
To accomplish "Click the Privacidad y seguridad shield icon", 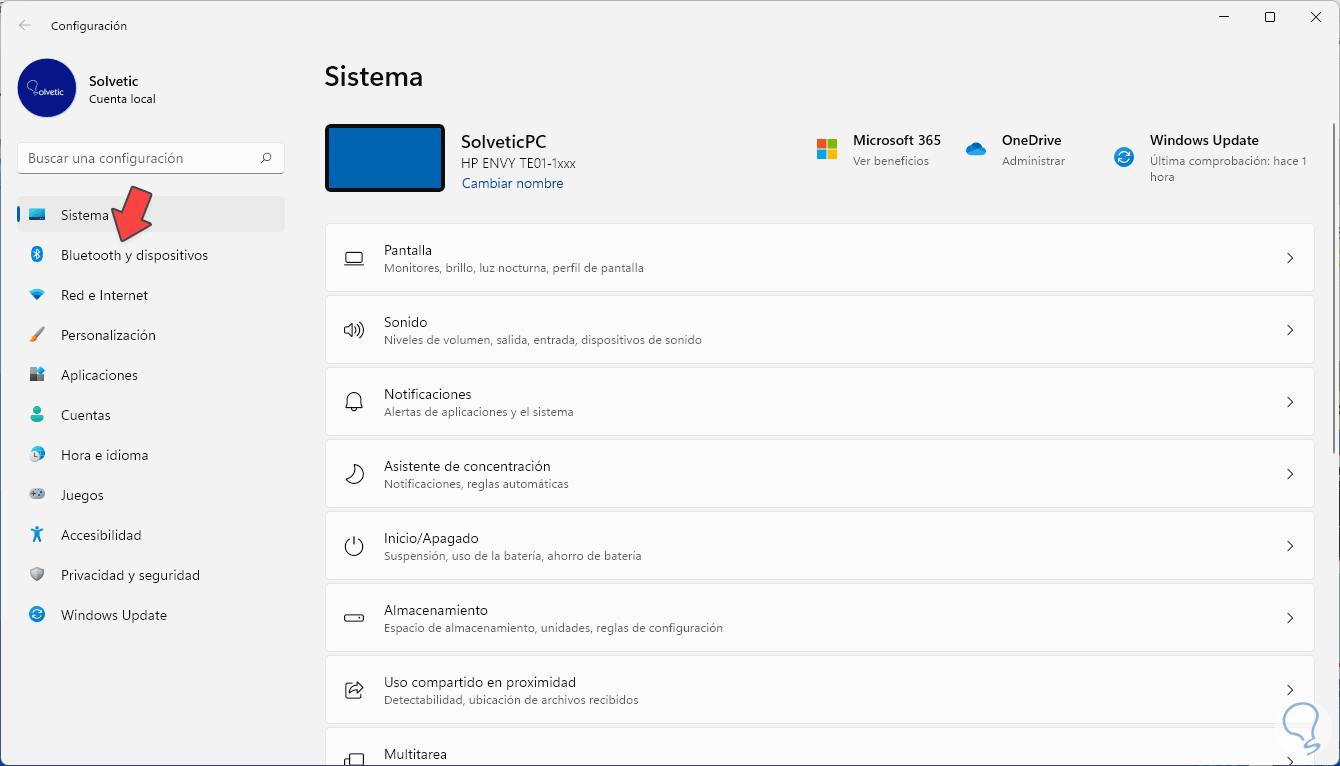I will tap(37, 575).
